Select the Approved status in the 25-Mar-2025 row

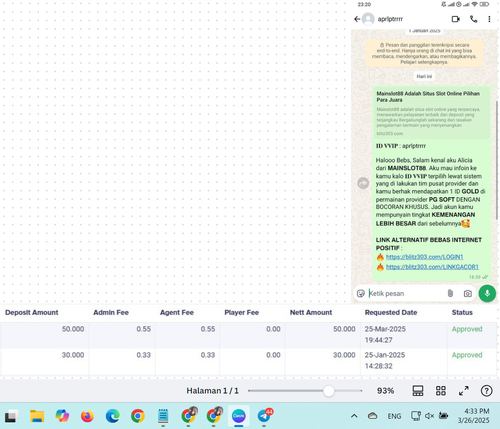467,329
